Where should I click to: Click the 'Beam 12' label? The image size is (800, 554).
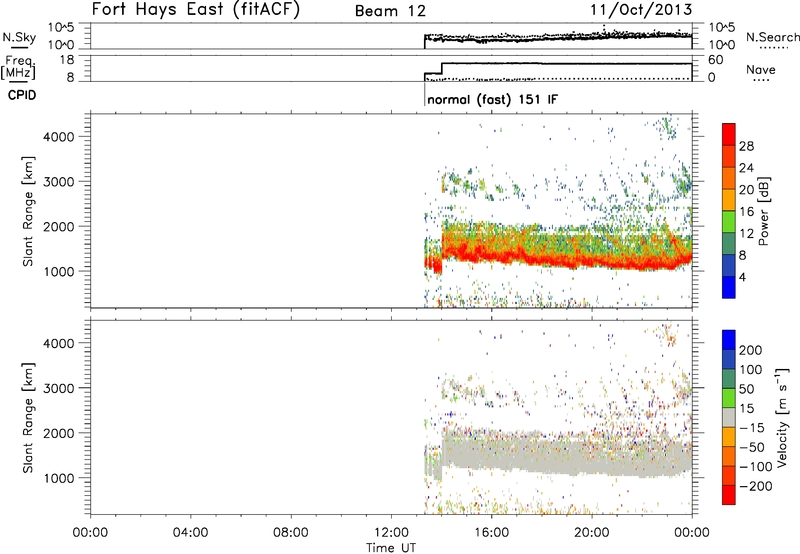point(390,11)
